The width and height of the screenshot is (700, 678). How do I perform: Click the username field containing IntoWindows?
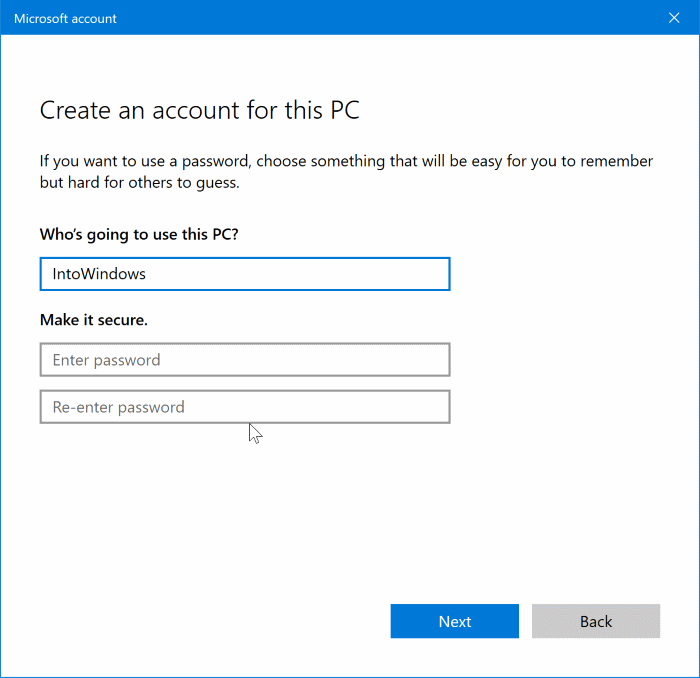245,274
